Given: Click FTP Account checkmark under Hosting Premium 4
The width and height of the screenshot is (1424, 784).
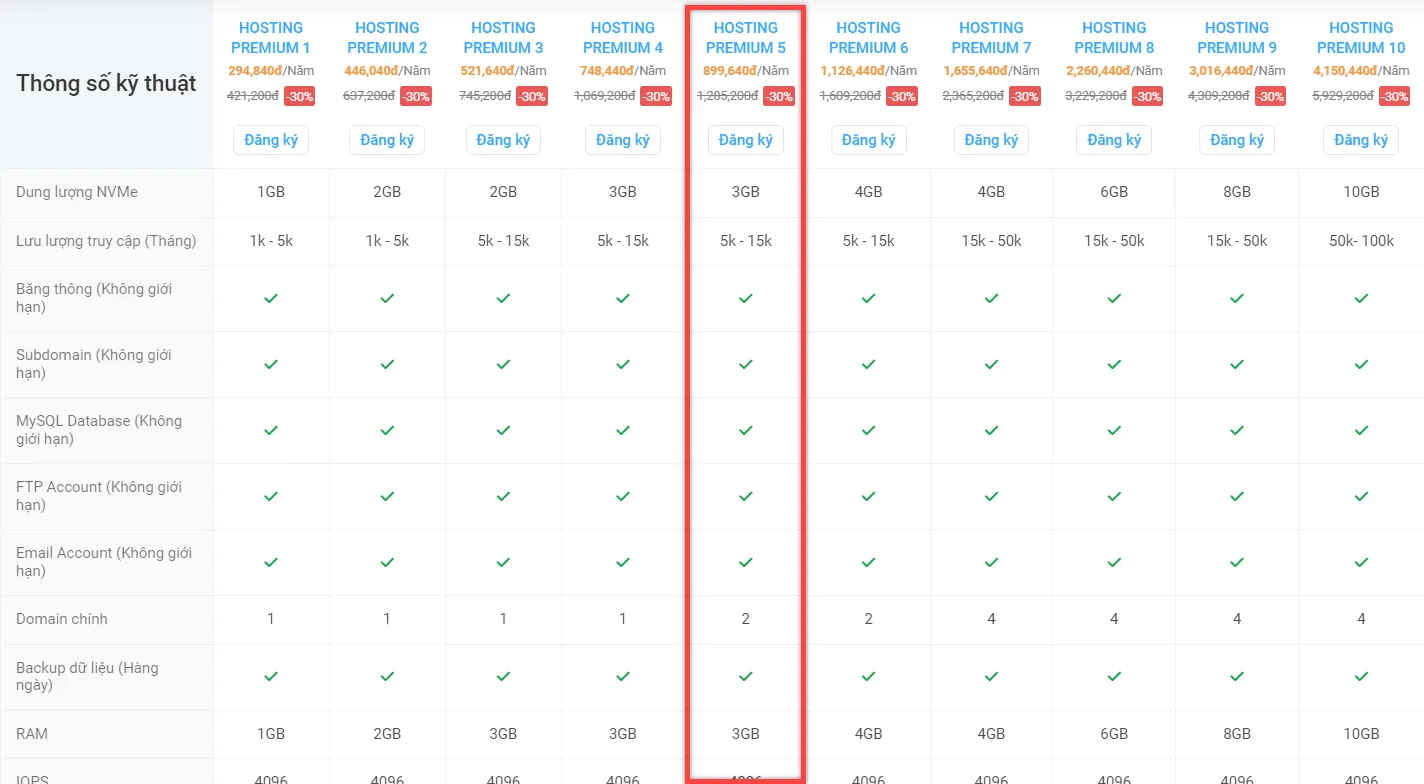Looking at the screenshot, I should click(622, 496).
